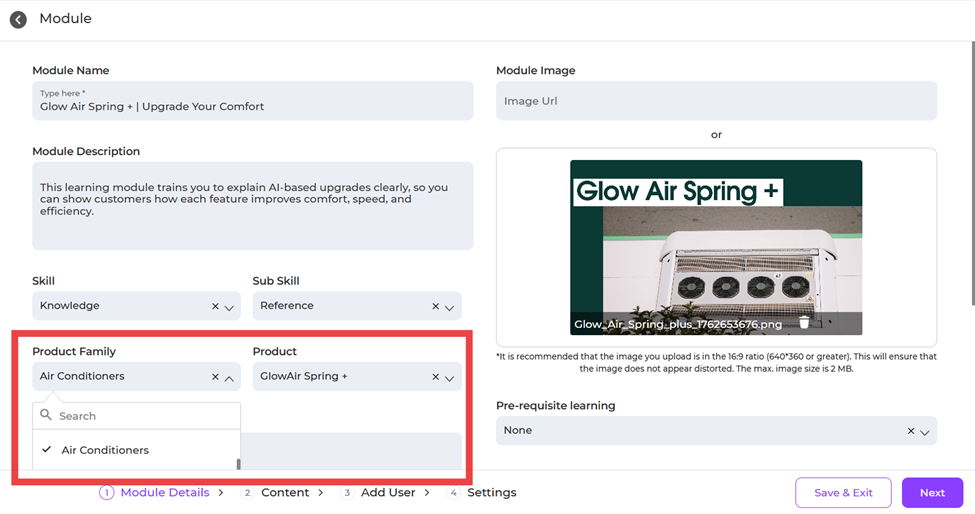Clear the Pre-requisite learning selection
The image size is (975, 514).
[910, 431]
